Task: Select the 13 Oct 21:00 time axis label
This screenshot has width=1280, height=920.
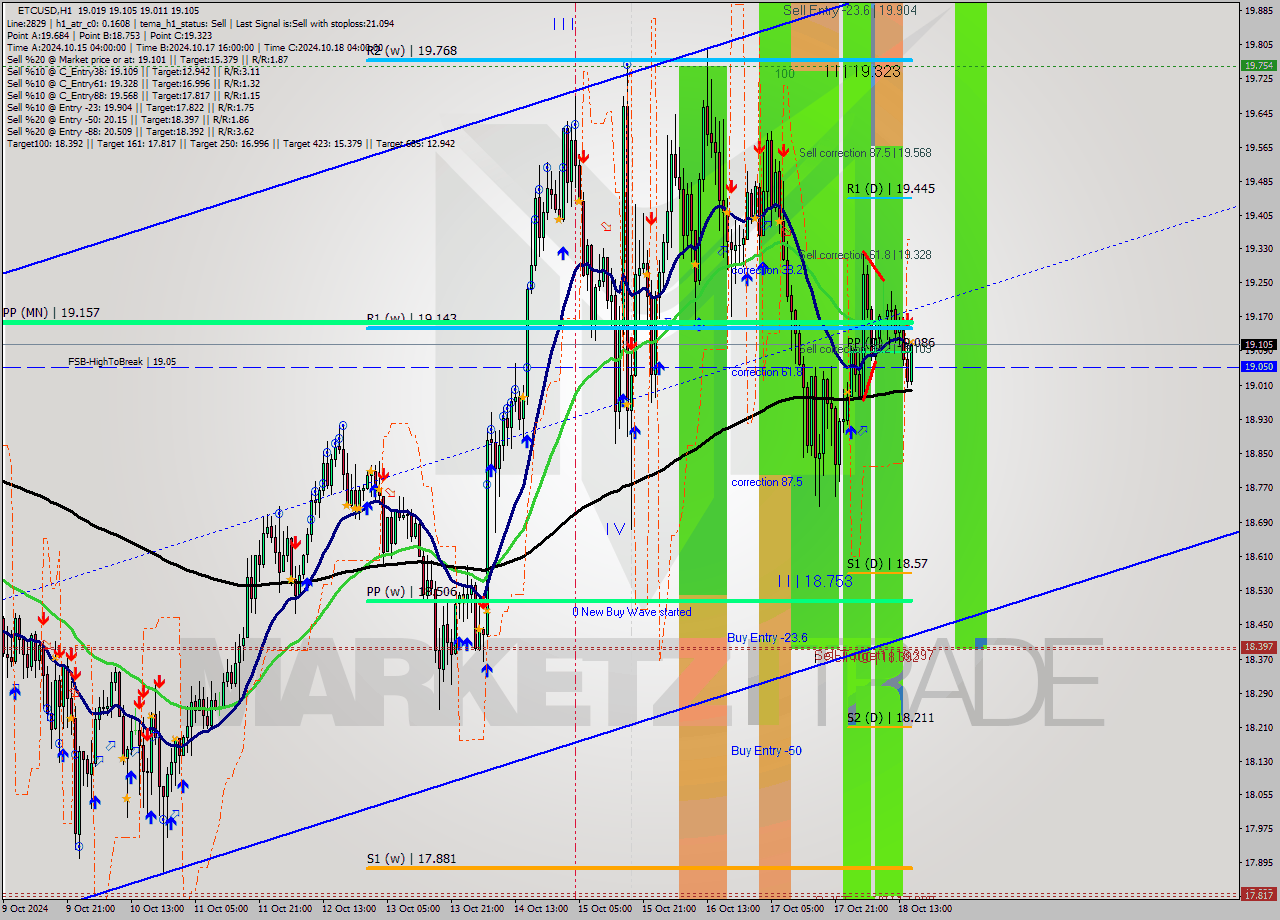Action: [x=477, y=909]
